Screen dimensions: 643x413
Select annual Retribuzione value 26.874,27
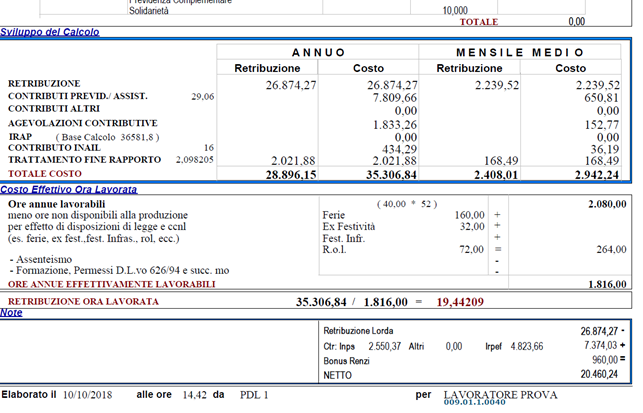tap(291, 85)
